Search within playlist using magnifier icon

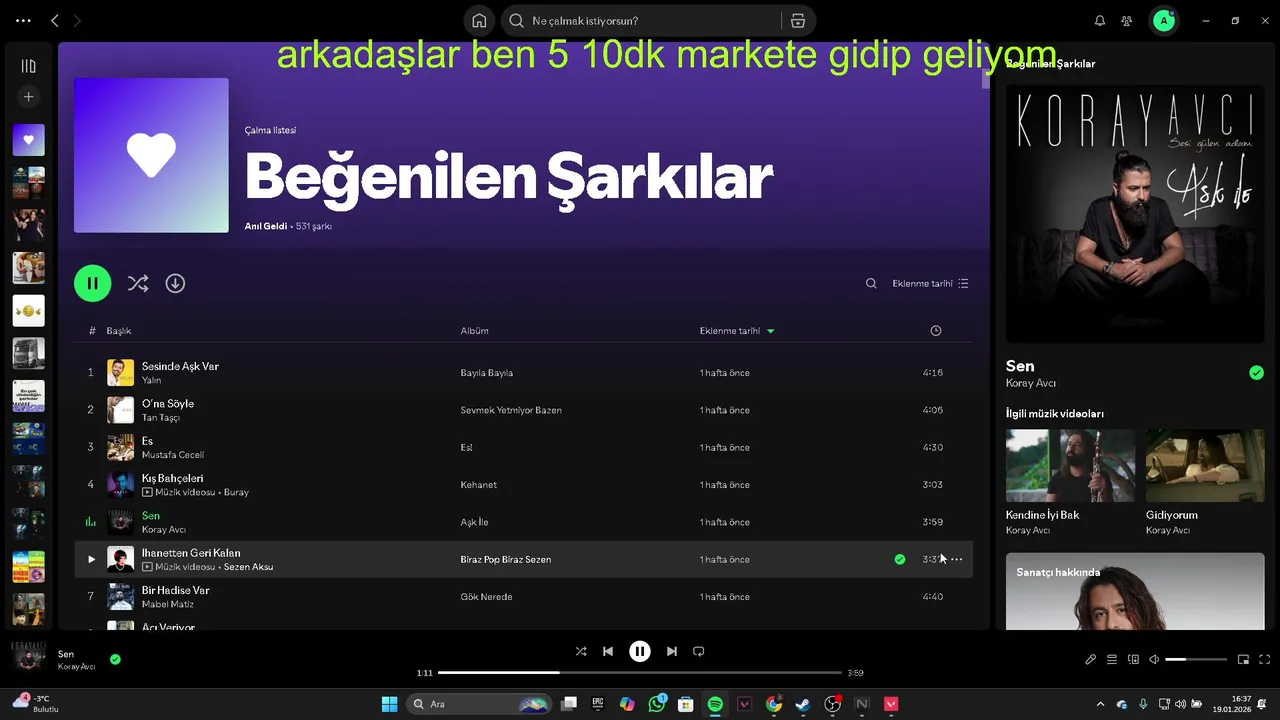tap(871, 283)
